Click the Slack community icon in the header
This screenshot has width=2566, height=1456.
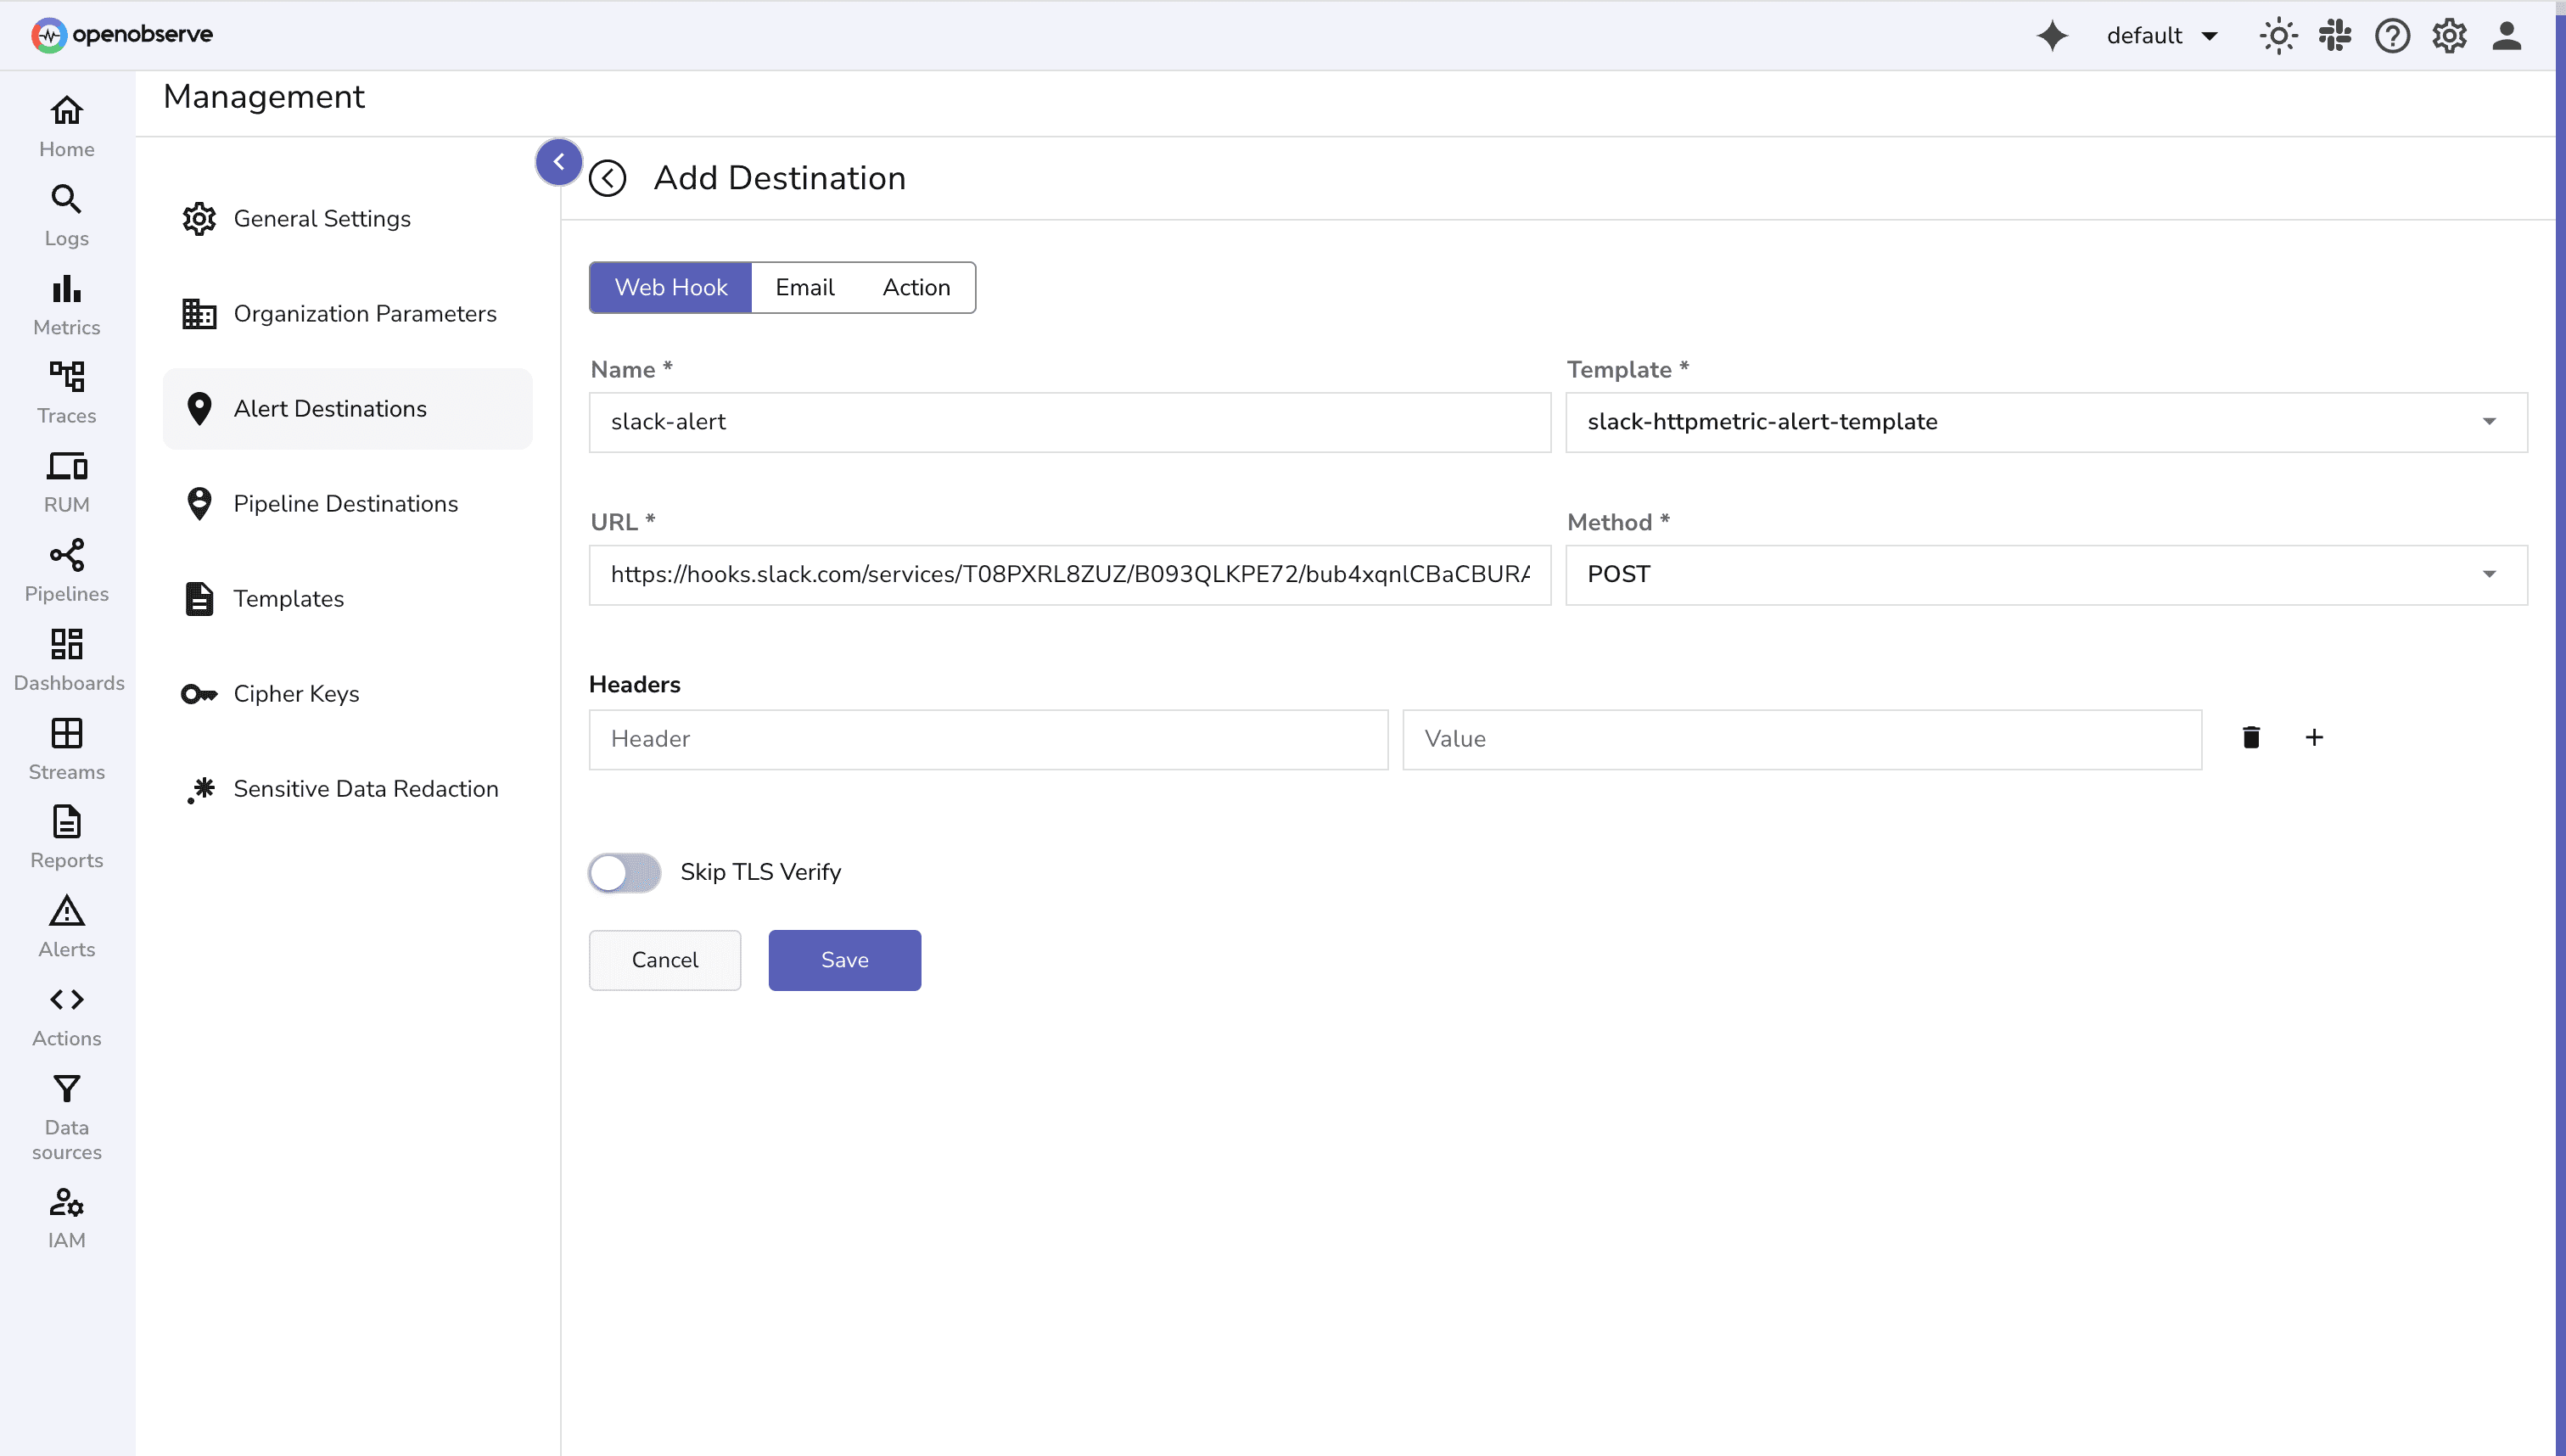point(2335,35)
